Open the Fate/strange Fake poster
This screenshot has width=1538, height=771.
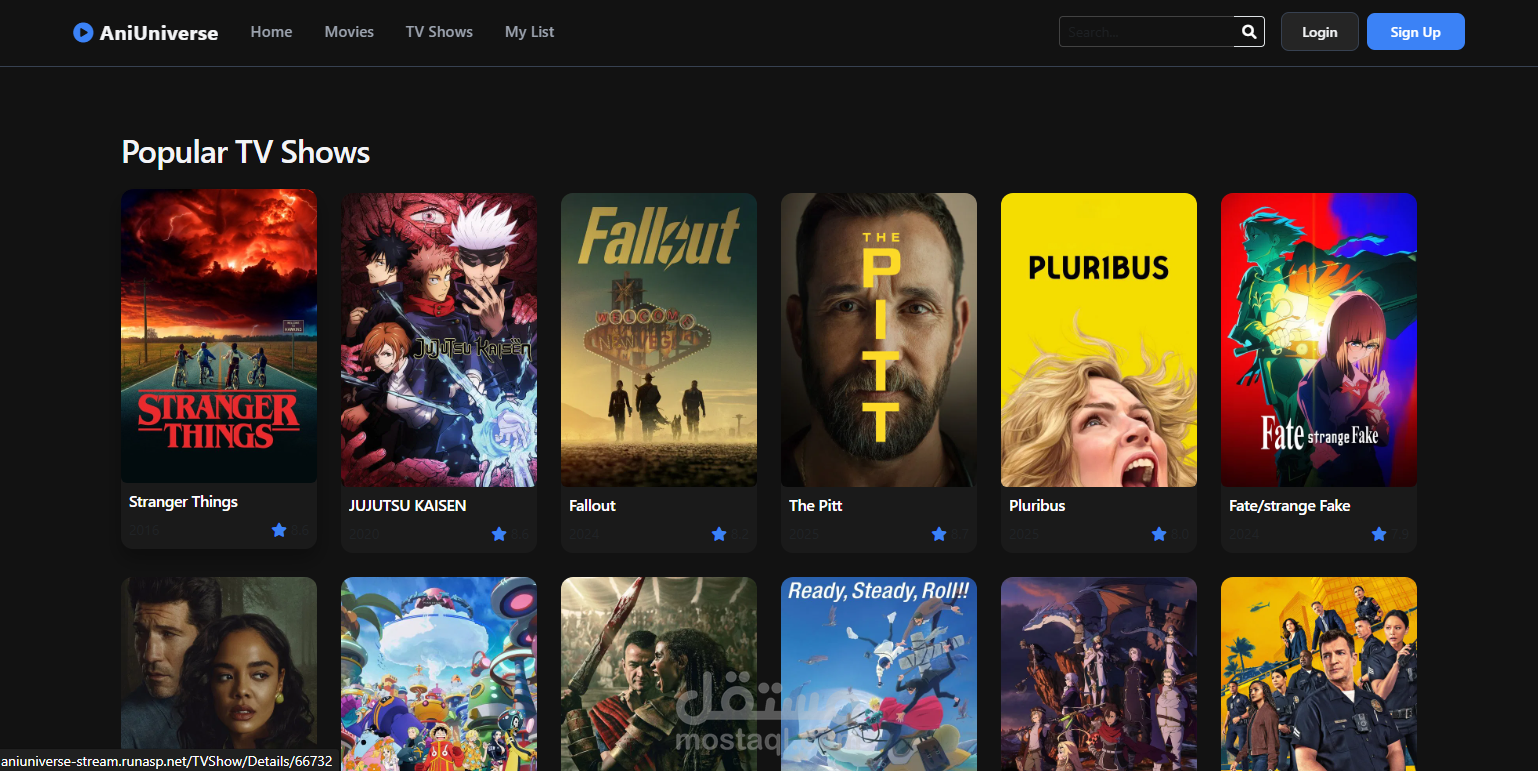[x=1319, y=340]
